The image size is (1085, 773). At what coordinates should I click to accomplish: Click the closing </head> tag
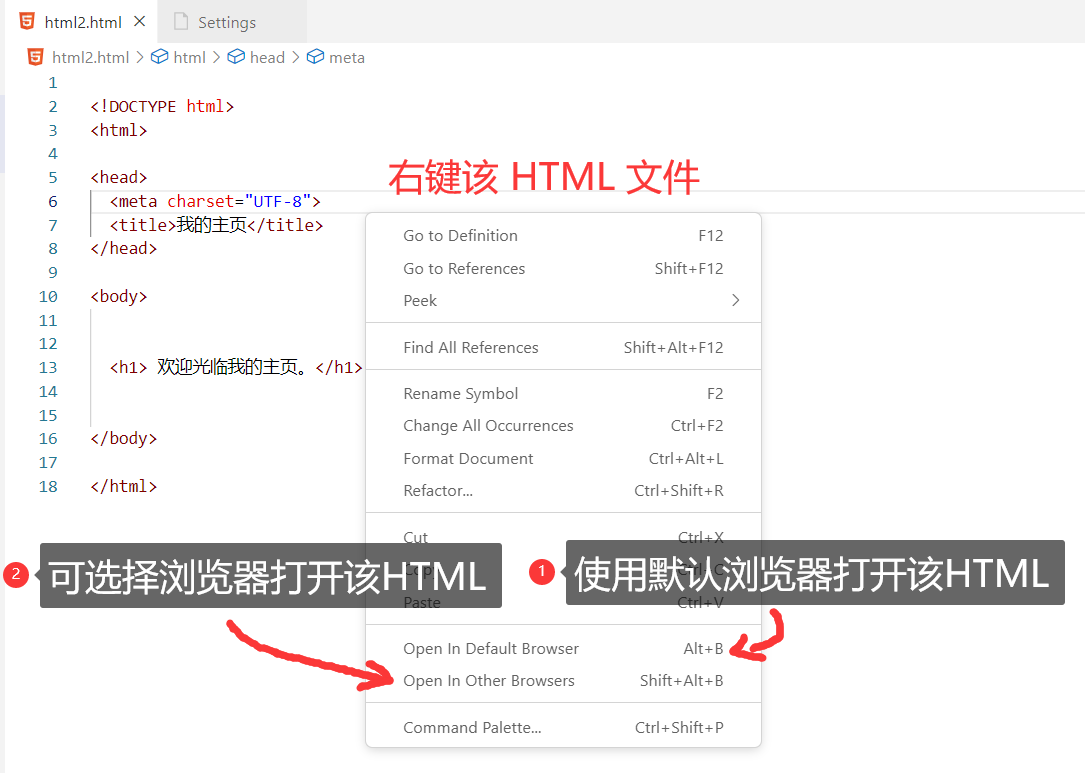pos(123,248)
